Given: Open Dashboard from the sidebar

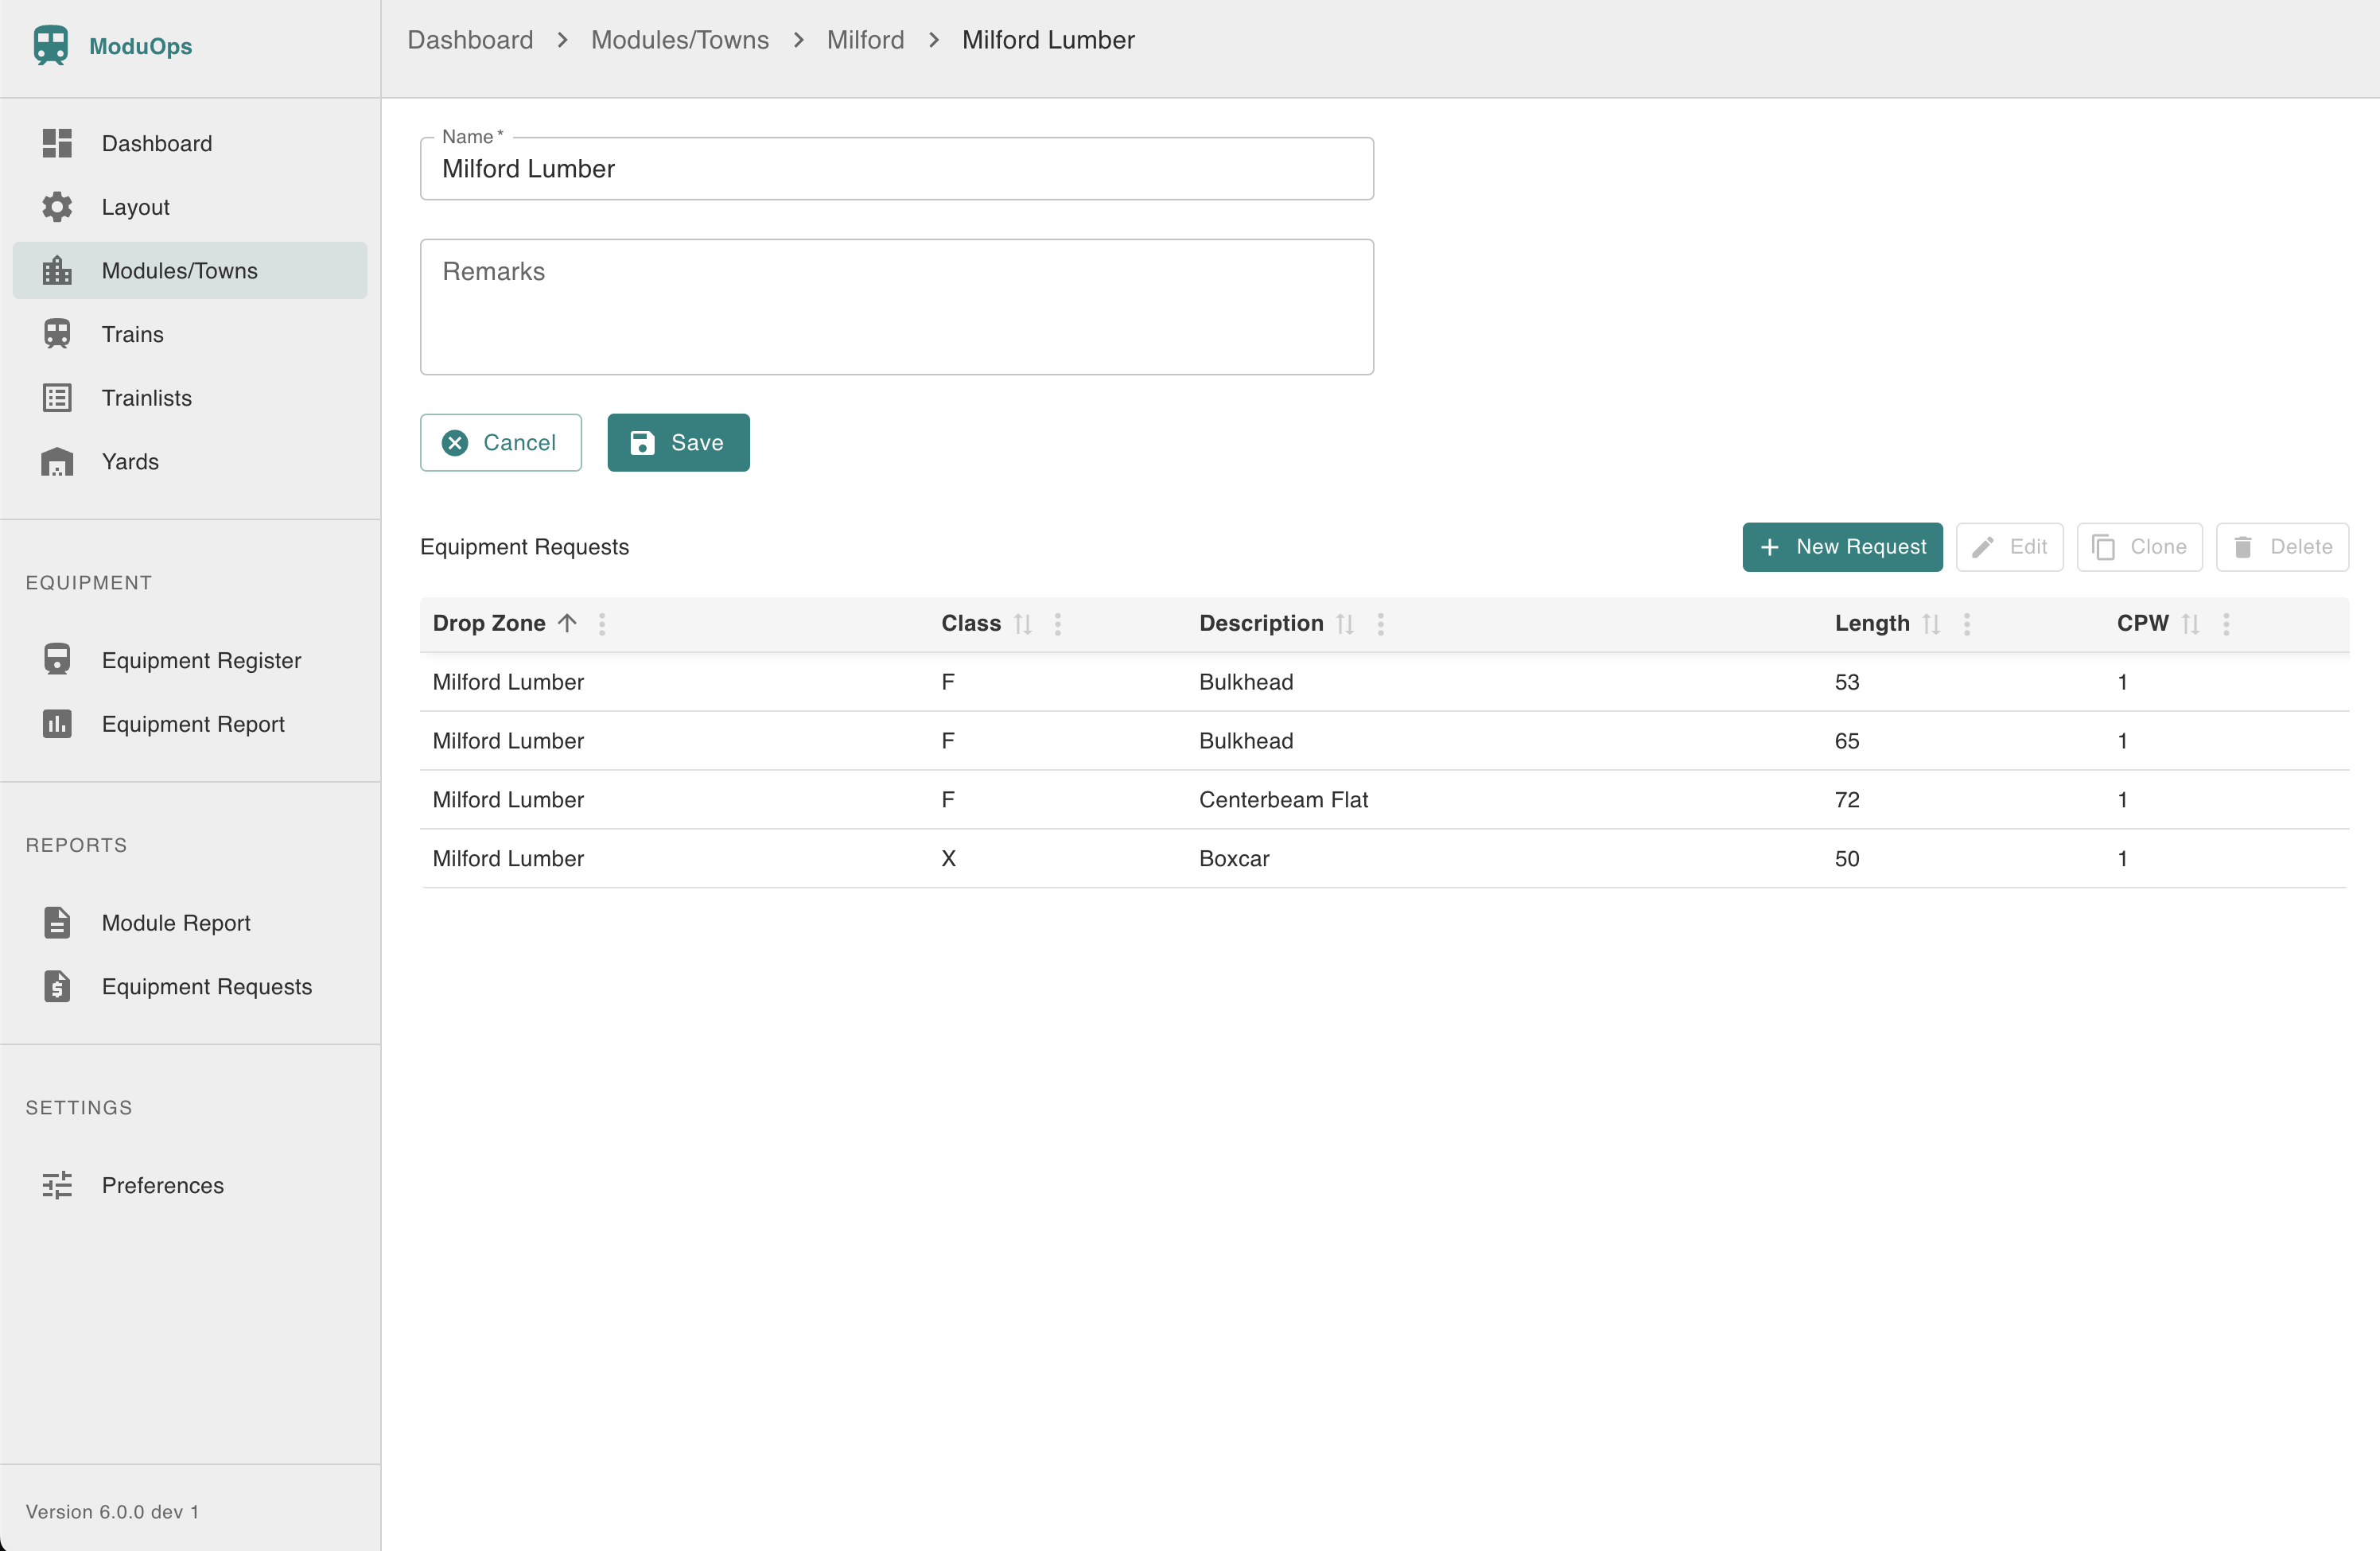Looking at the screenshot, I should tap(190, 143).
